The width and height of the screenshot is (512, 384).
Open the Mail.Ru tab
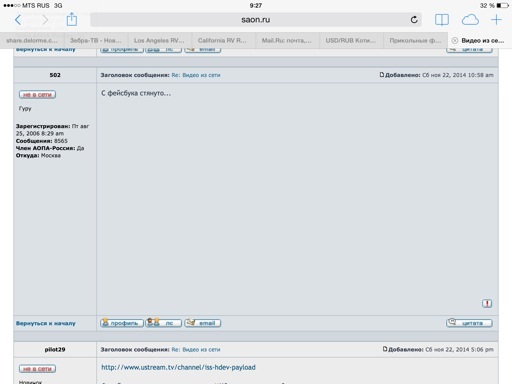[x=287, y=41]
